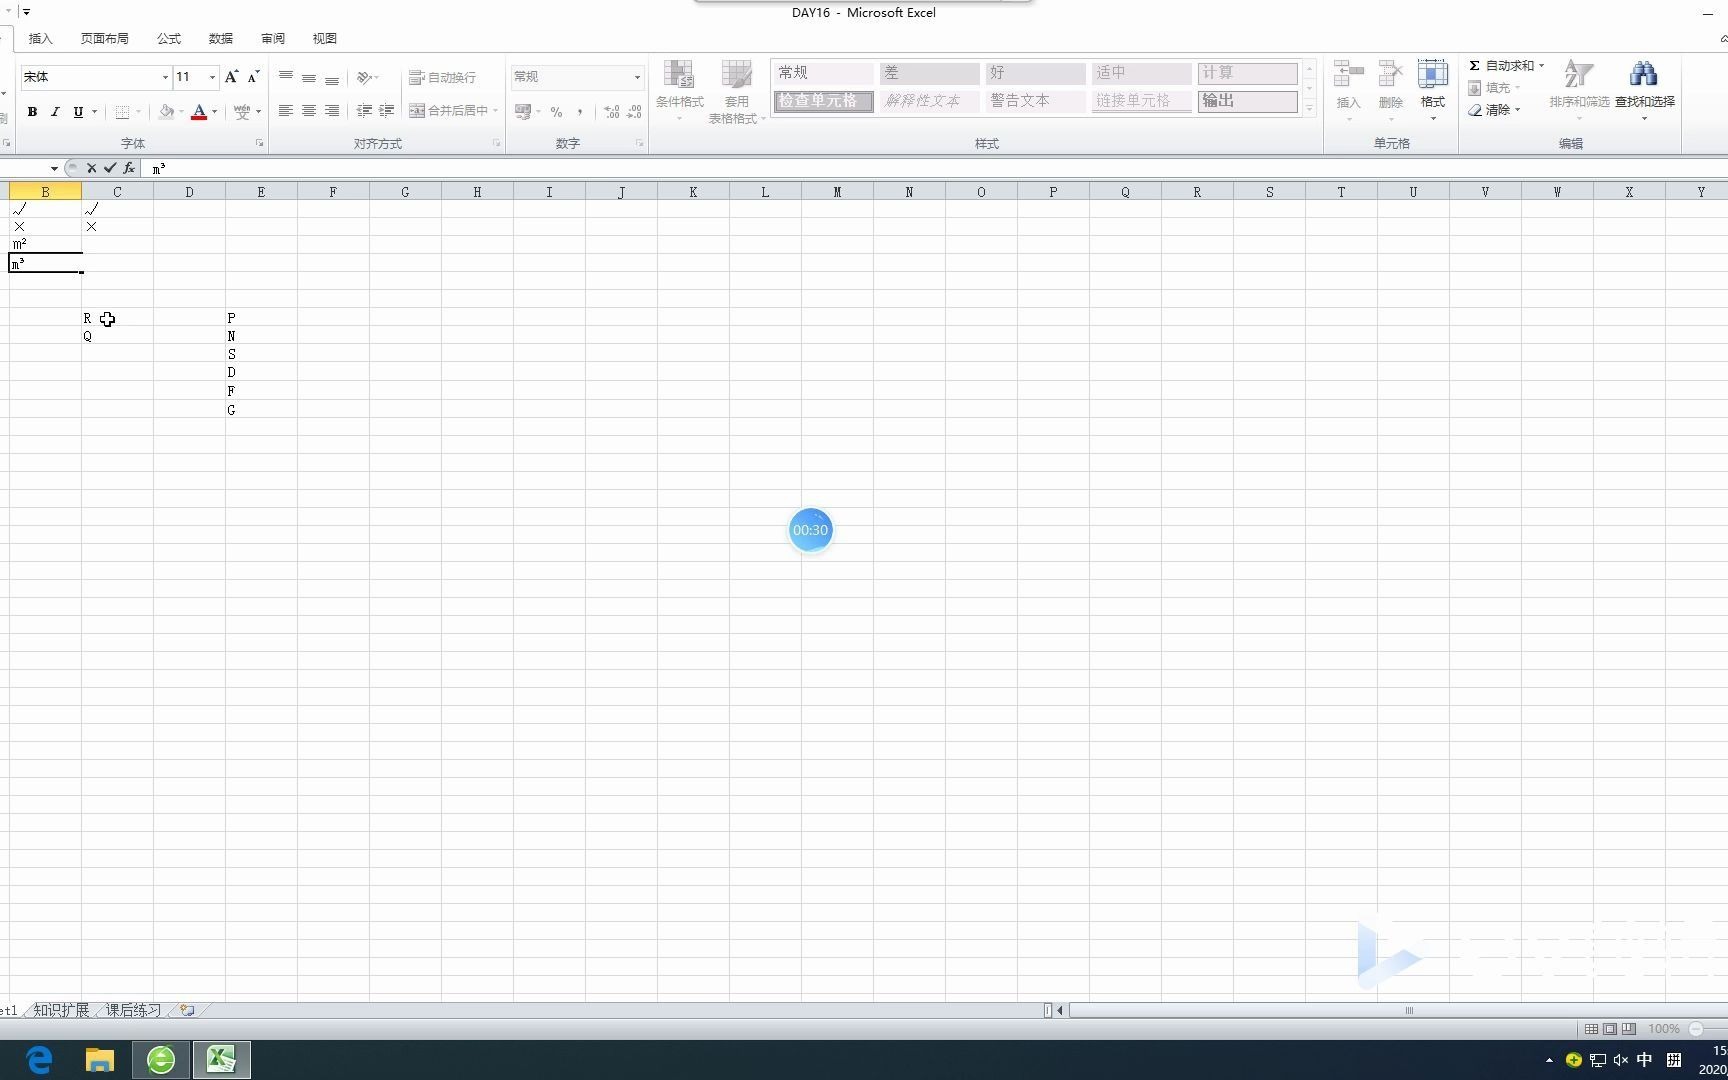
Task: Select the 输出 cell style
Action: [1247, 101]
